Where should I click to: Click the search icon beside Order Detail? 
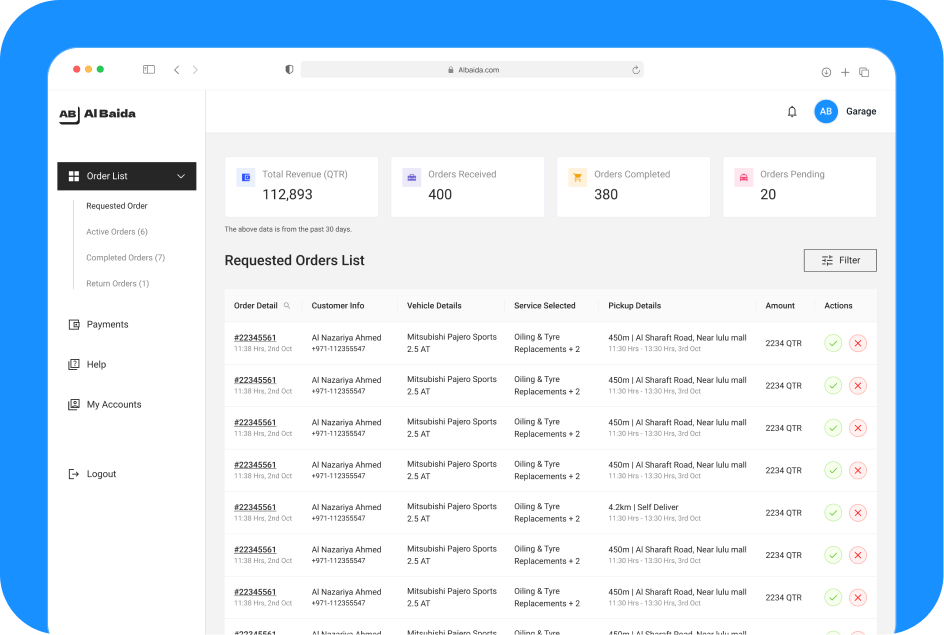click(287, 306)
